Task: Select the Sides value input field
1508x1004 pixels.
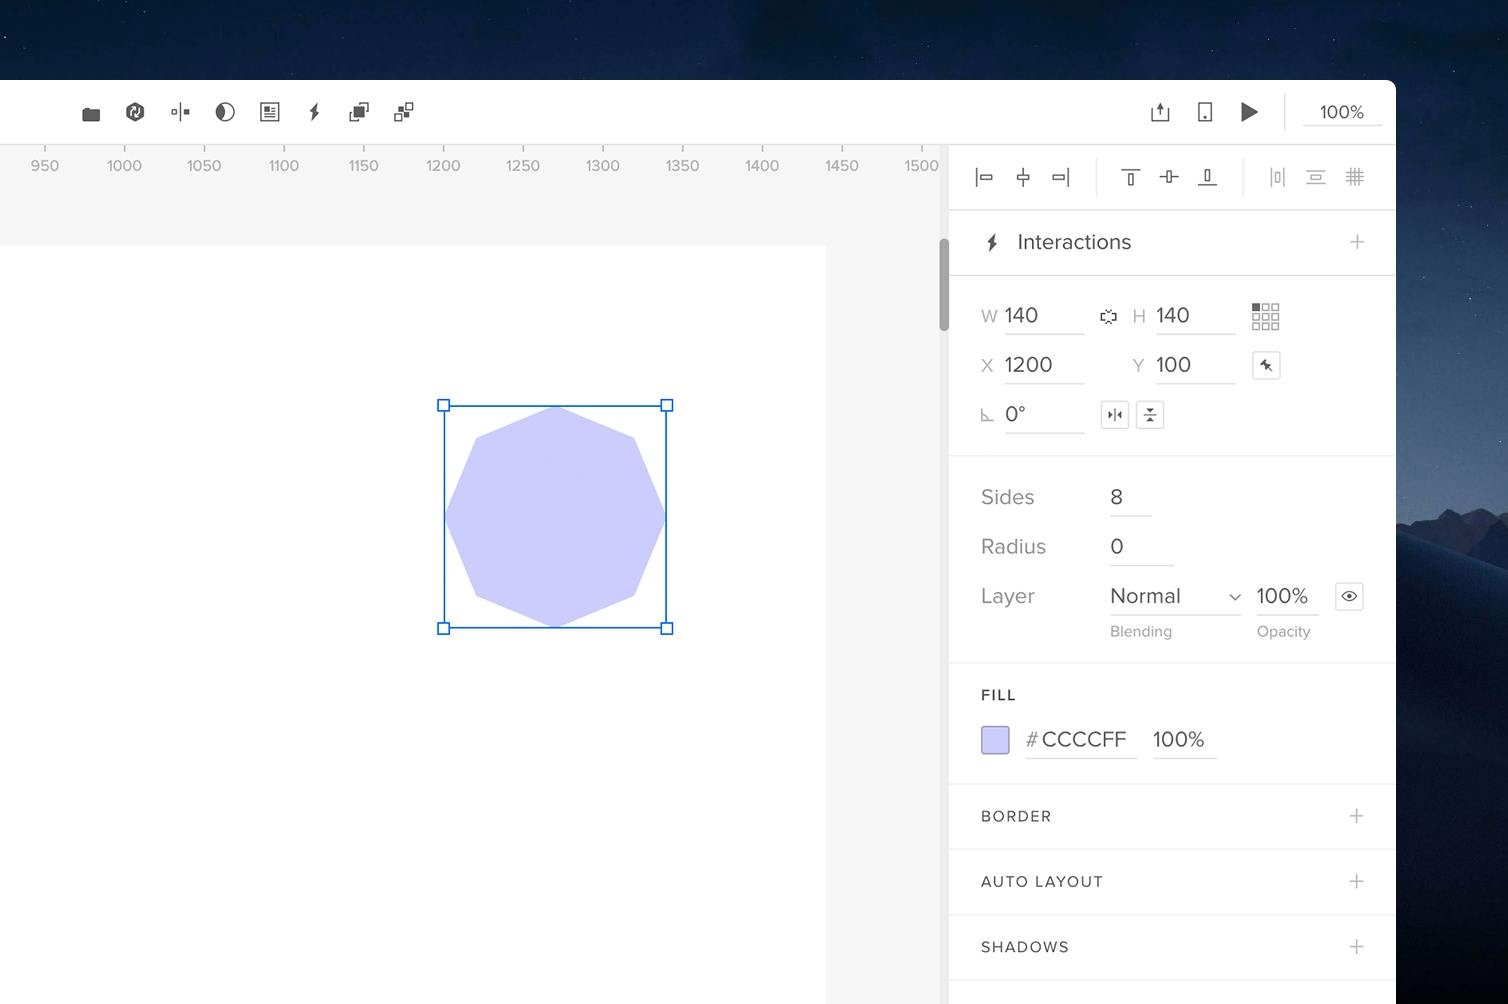Action: (1130, 497)
